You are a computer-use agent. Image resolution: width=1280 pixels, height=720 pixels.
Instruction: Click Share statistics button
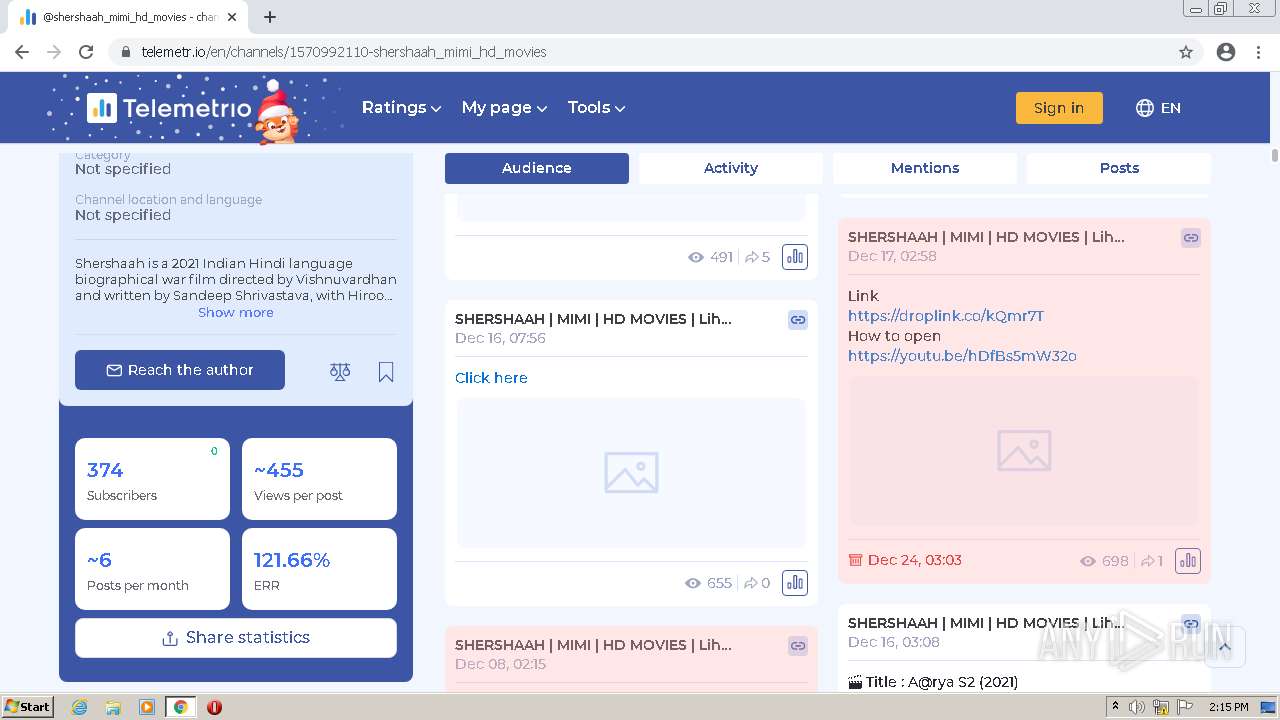coord(236,638)
